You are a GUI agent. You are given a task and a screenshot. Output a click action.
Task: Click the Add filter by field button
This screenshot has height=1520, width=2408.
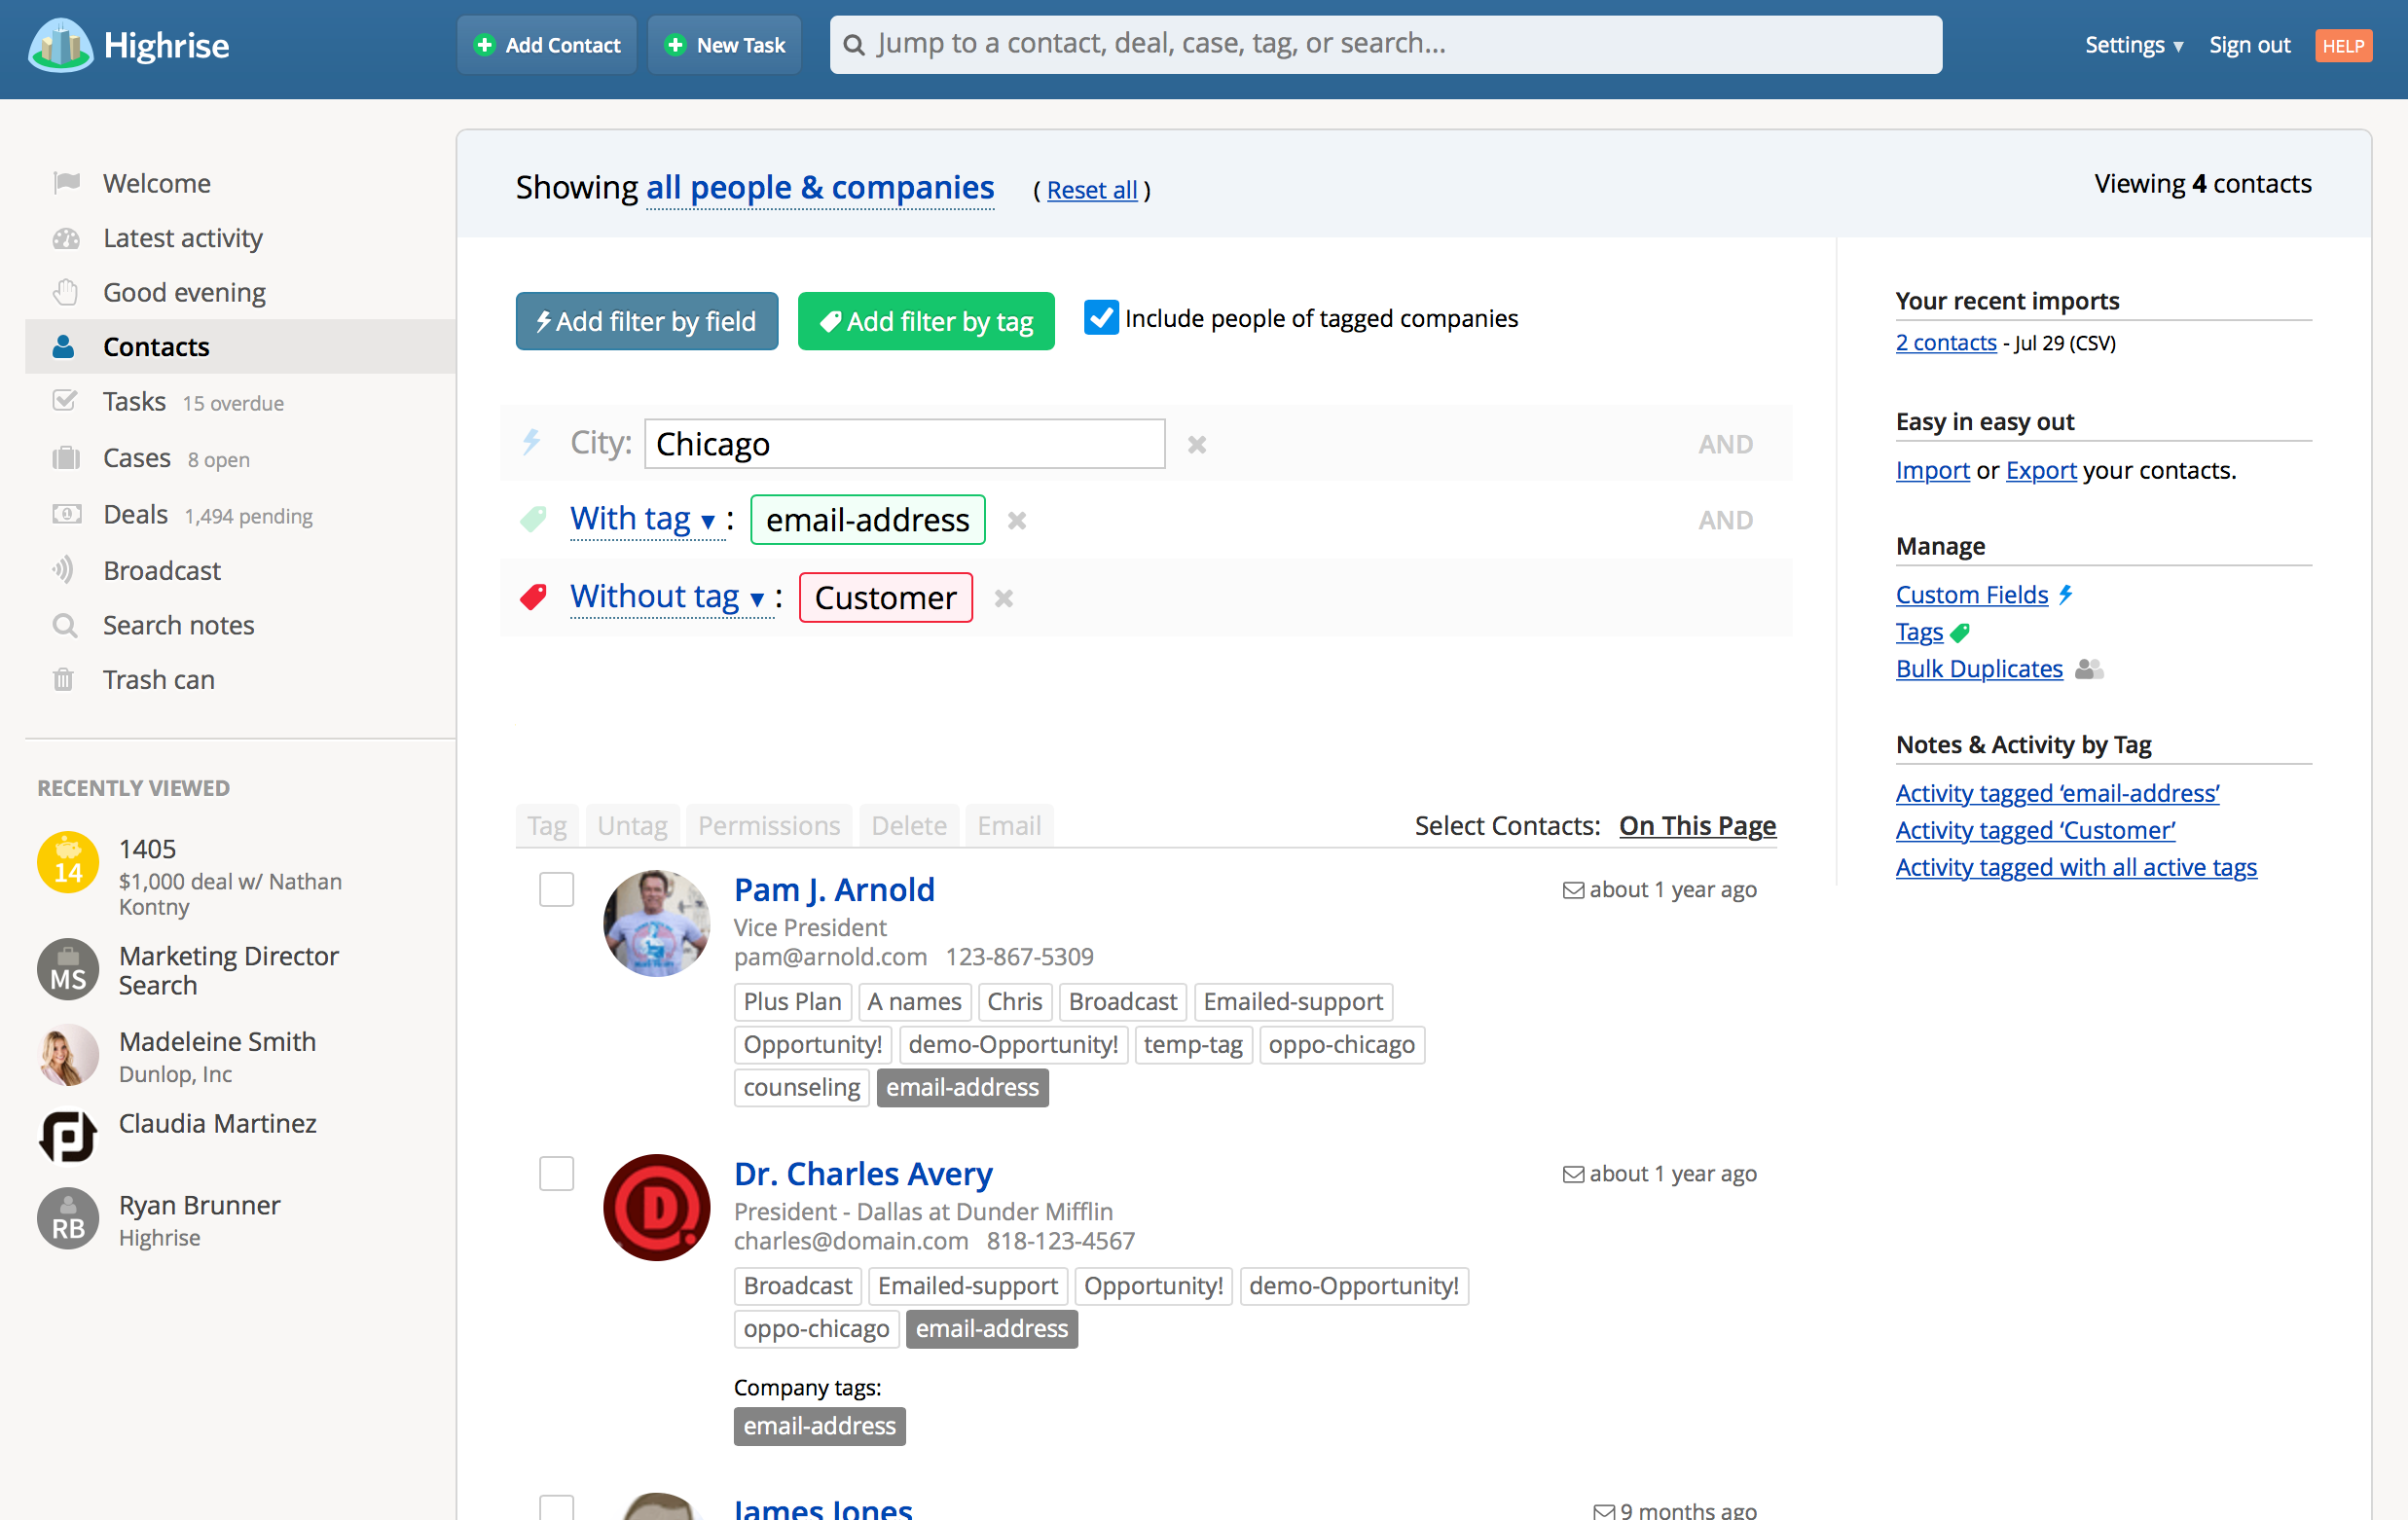click(647, 321)
